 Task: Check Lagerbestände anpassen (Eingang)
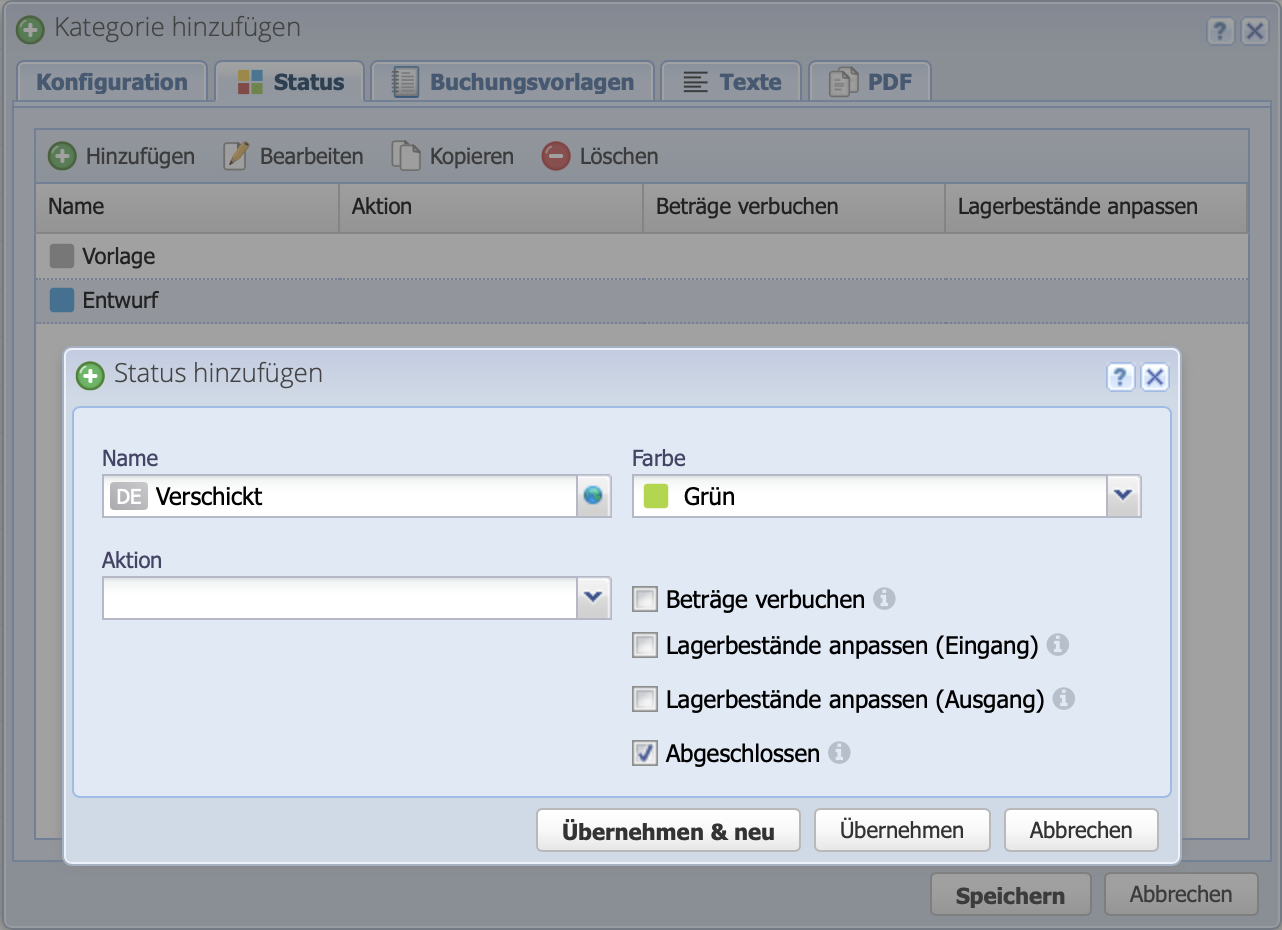pyautogui.click(x=644, y=645)
